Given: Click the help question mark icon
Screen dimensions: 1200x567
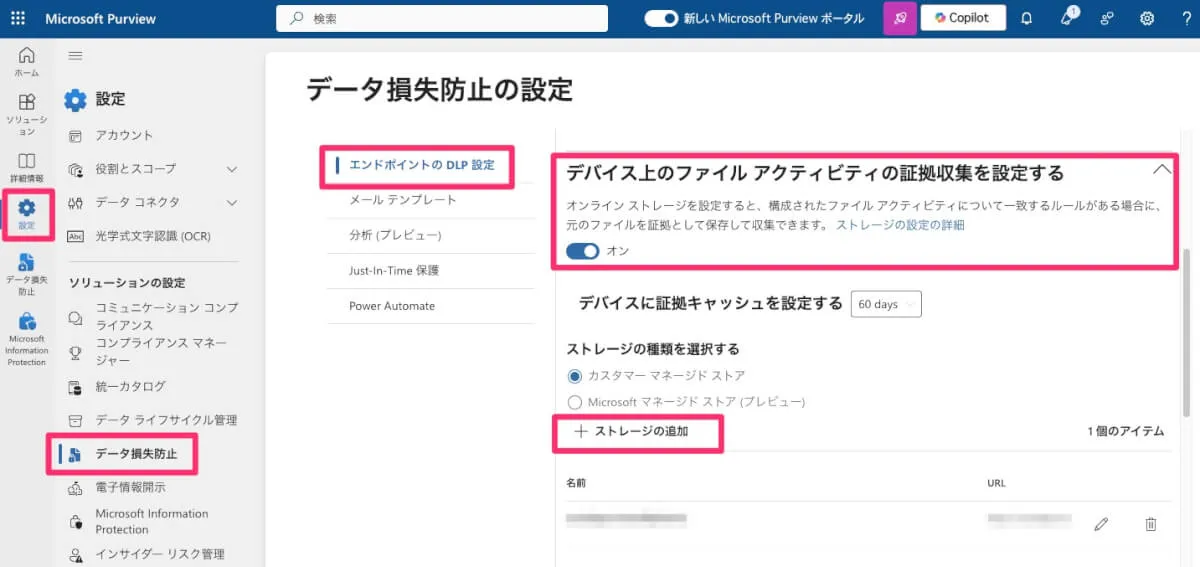Looking at the screenshot, I should point(1187,18).
